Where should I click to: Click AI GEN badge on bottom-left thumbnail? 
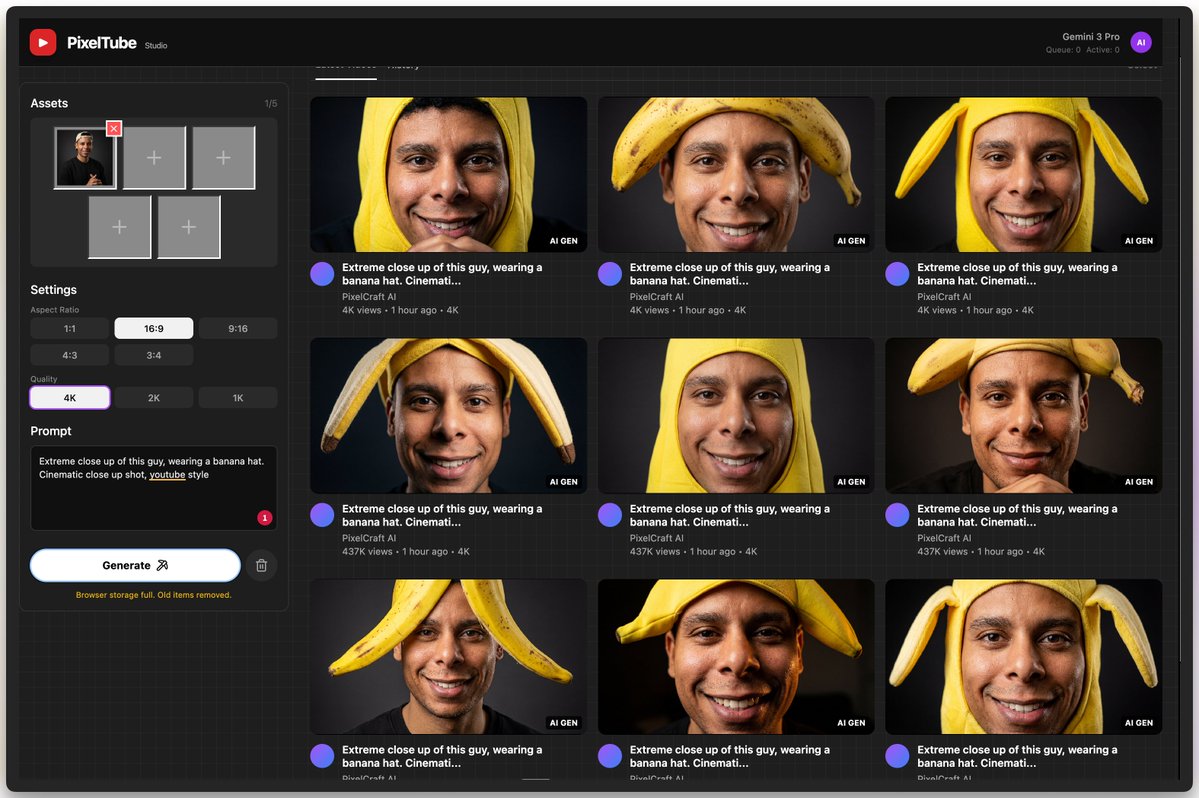(x=564, y=722)
